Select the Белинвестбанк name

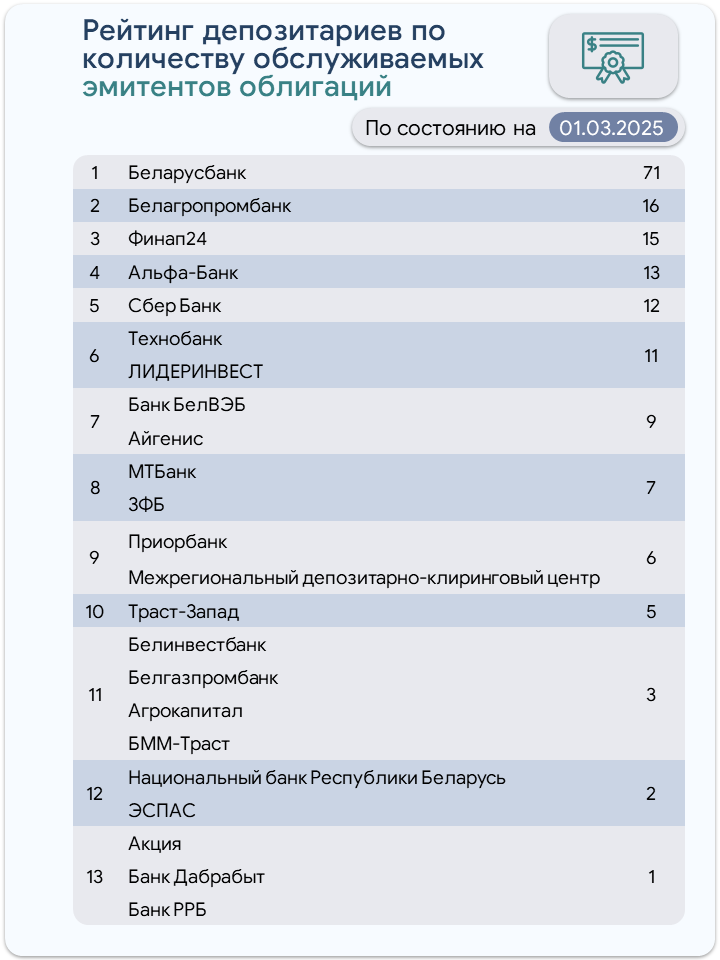click(197, 645)
